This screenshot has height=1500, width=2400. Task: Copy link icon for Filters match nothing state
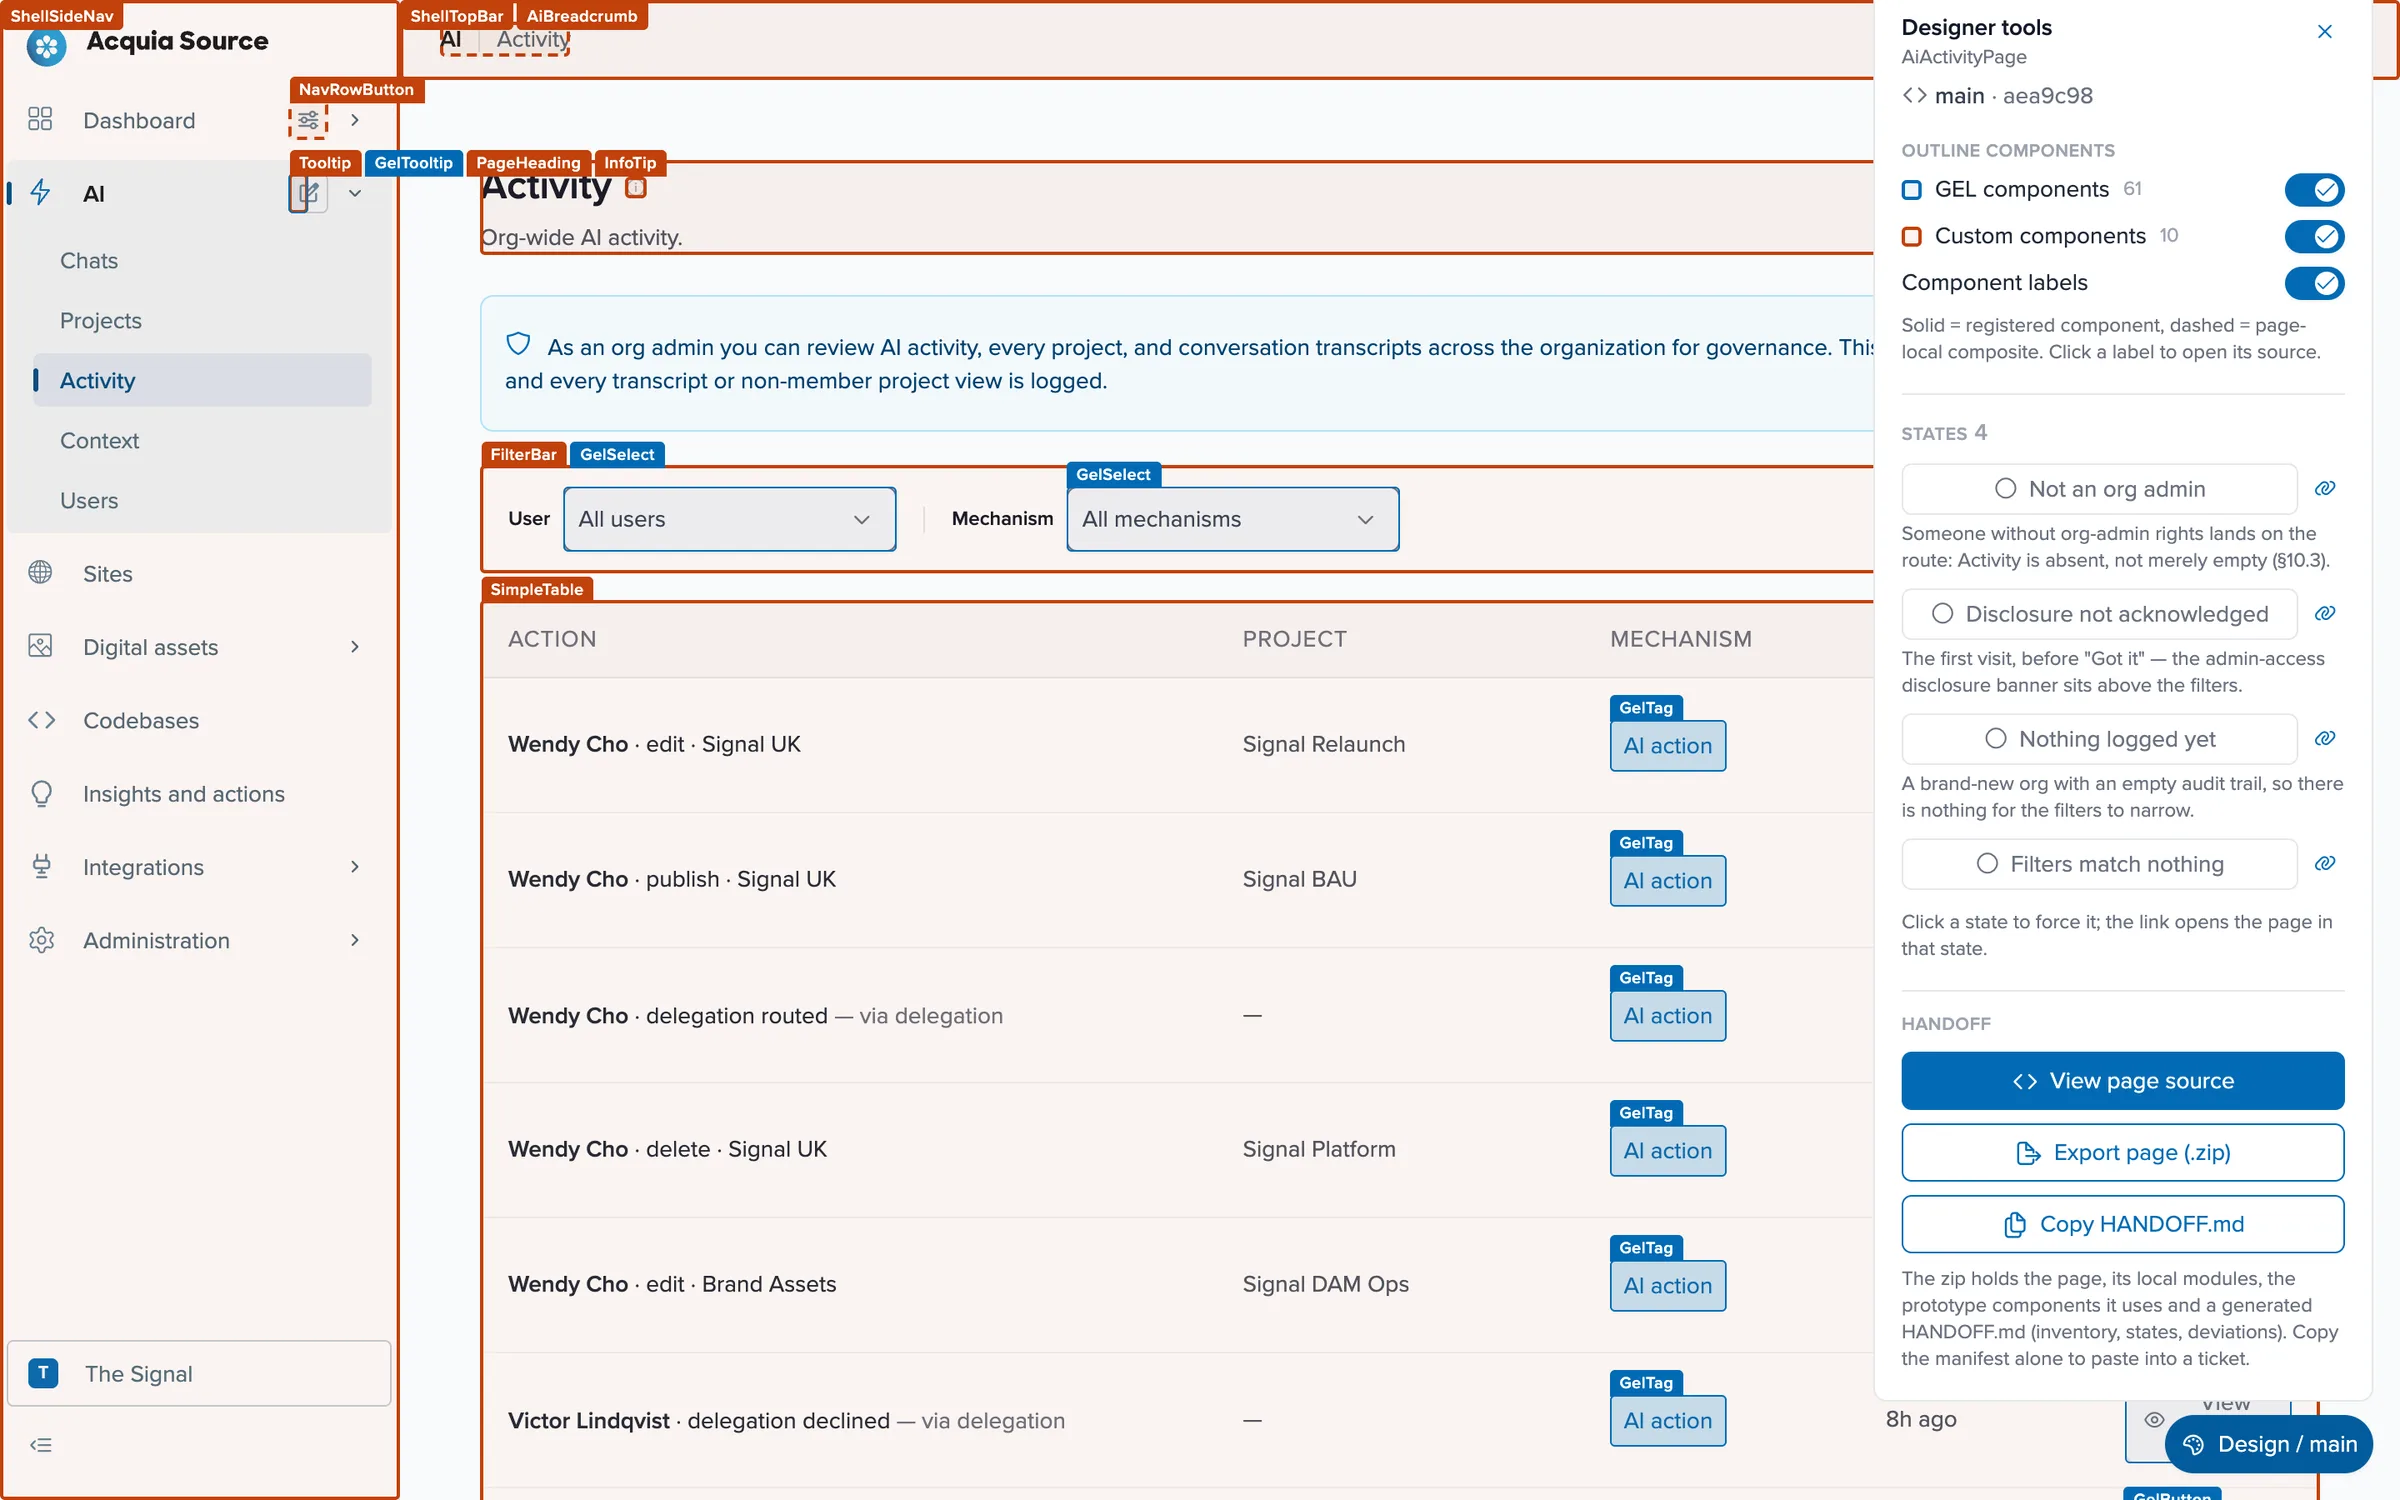point(2325,863)
